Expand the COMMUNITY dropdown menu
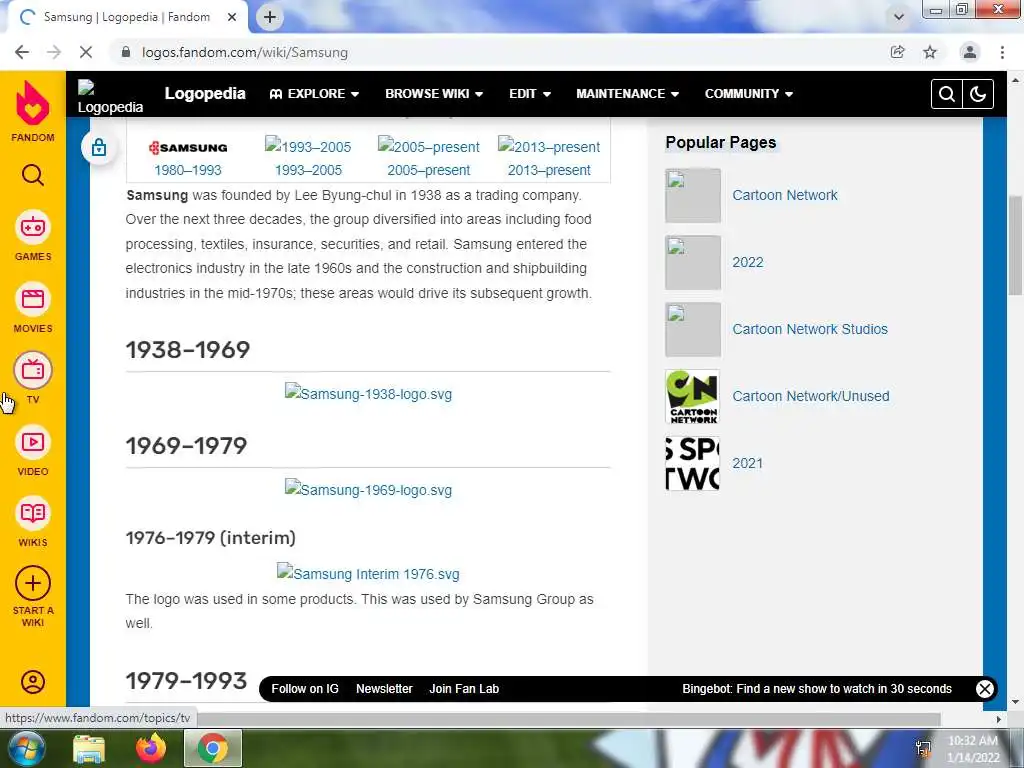Image resolution: width=1024 pixels, height=768 pixels. click(749, 94)
